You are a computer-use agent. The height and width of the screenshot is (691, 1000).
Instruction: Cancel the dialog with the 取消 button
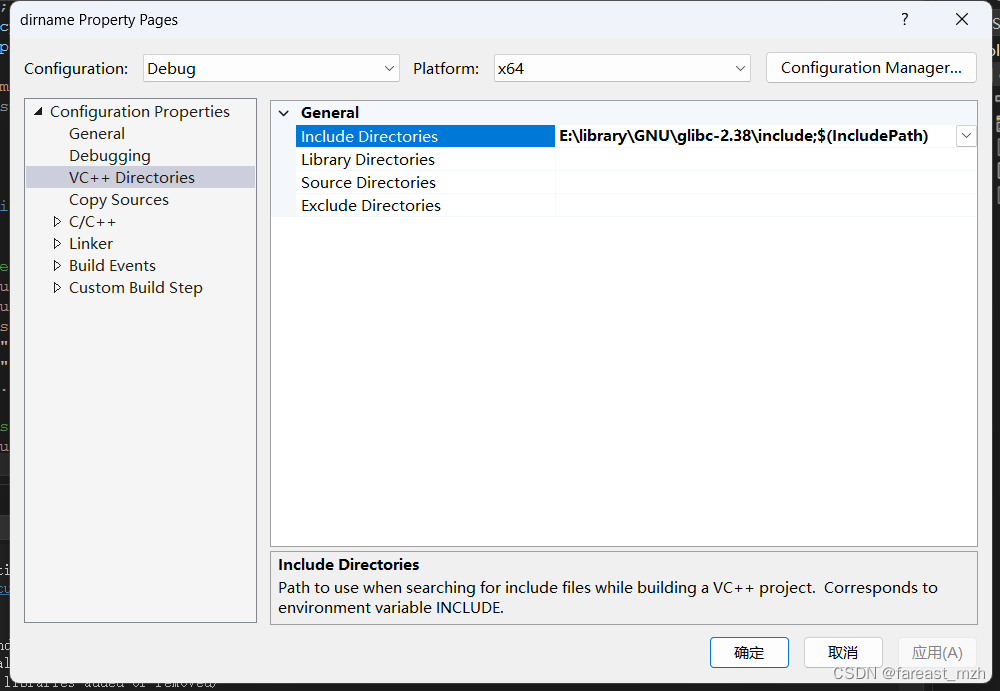[x=843, y=652]
